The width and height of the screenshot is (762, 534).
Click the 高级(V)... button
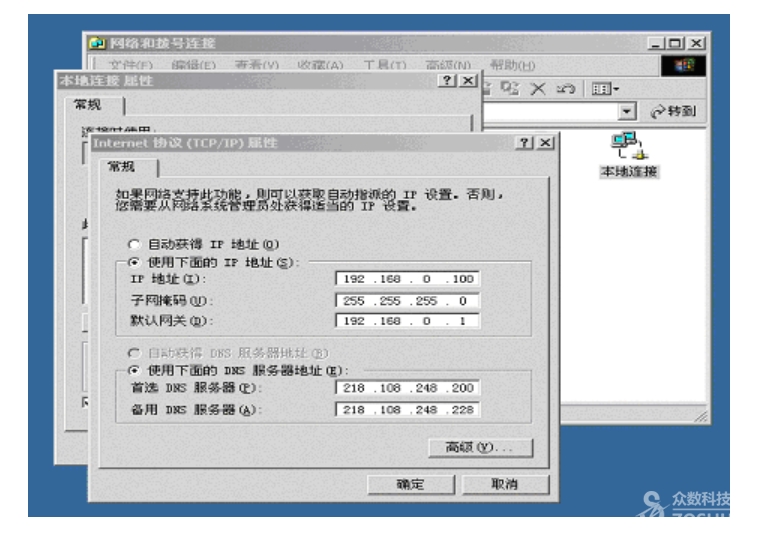point(481,448)
